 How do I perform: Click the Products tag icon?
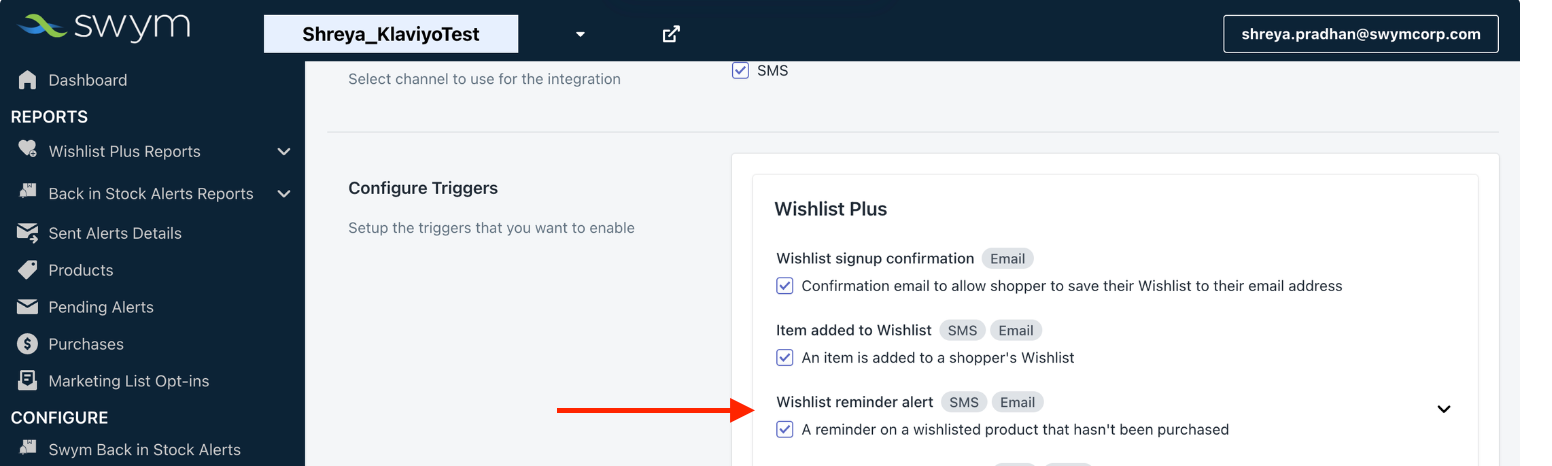tap(27, 270)
